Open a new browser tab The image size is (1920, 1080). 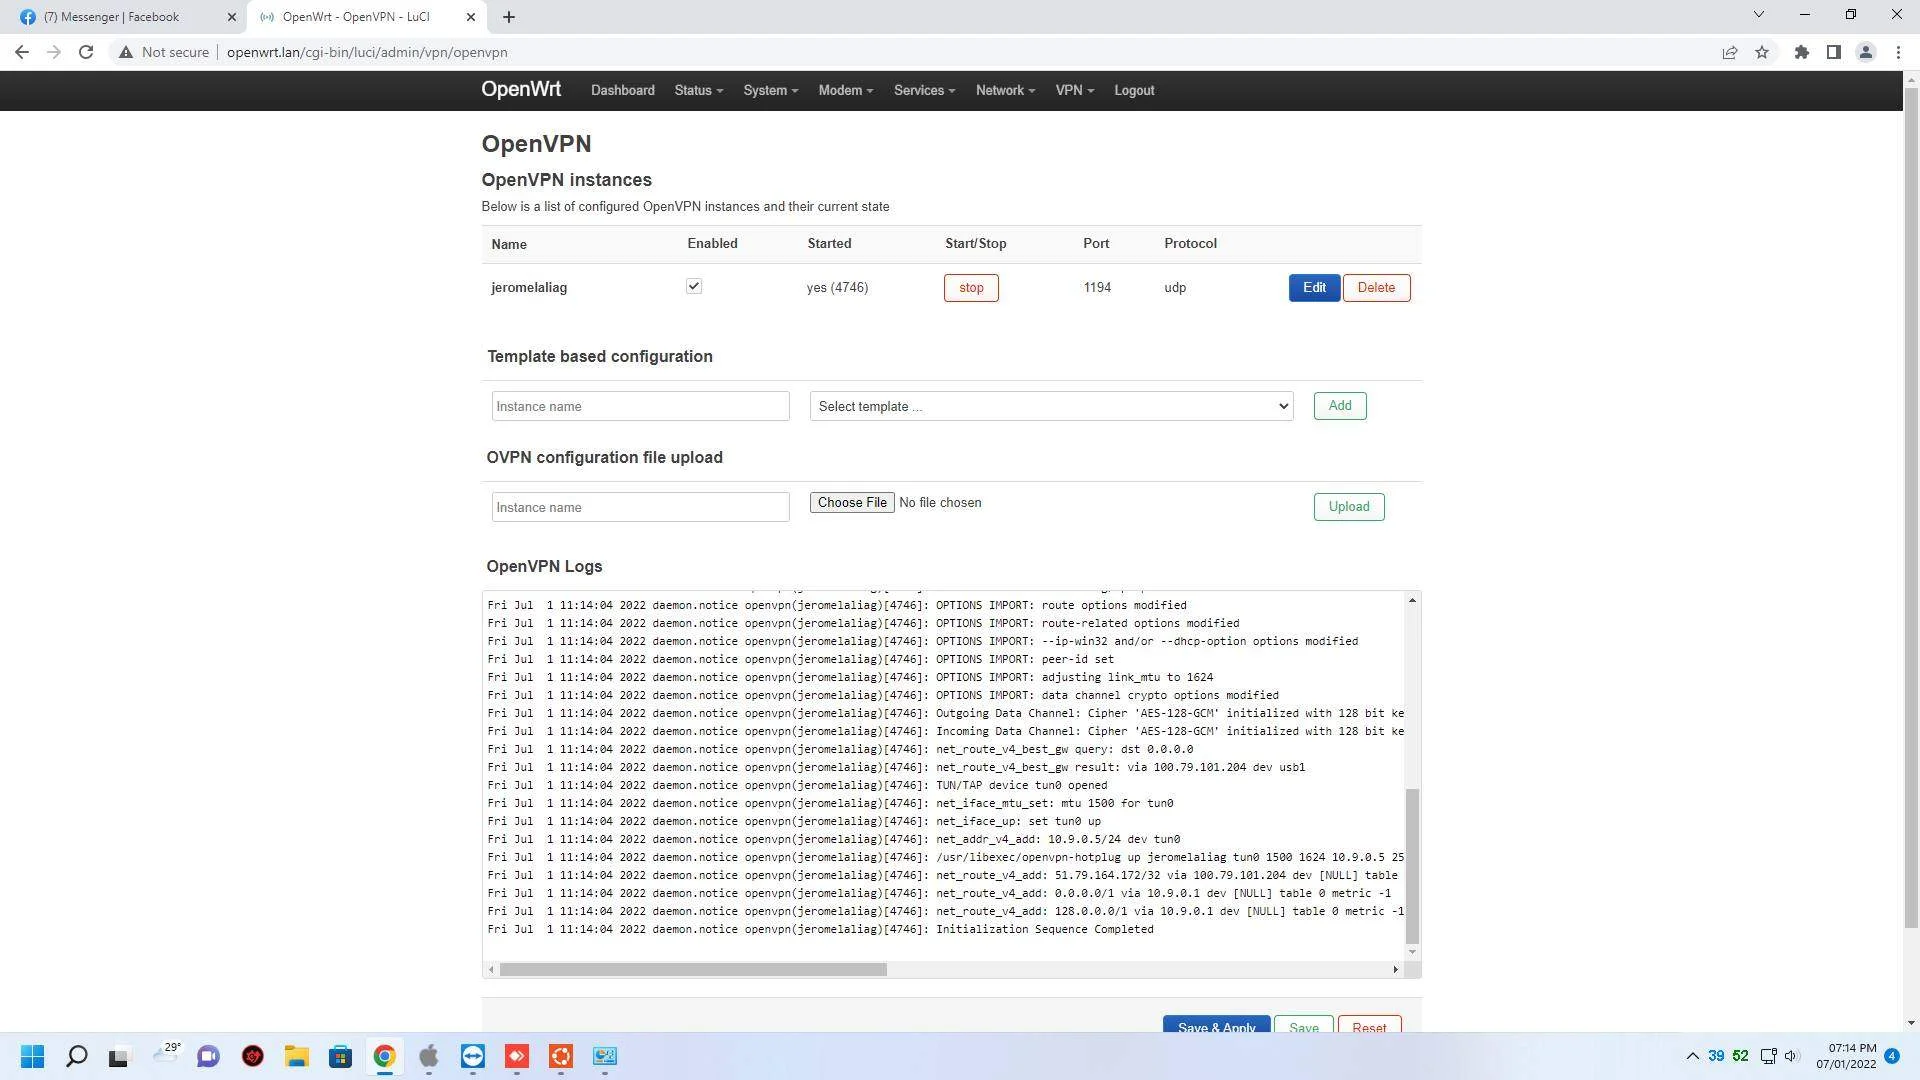509,17
